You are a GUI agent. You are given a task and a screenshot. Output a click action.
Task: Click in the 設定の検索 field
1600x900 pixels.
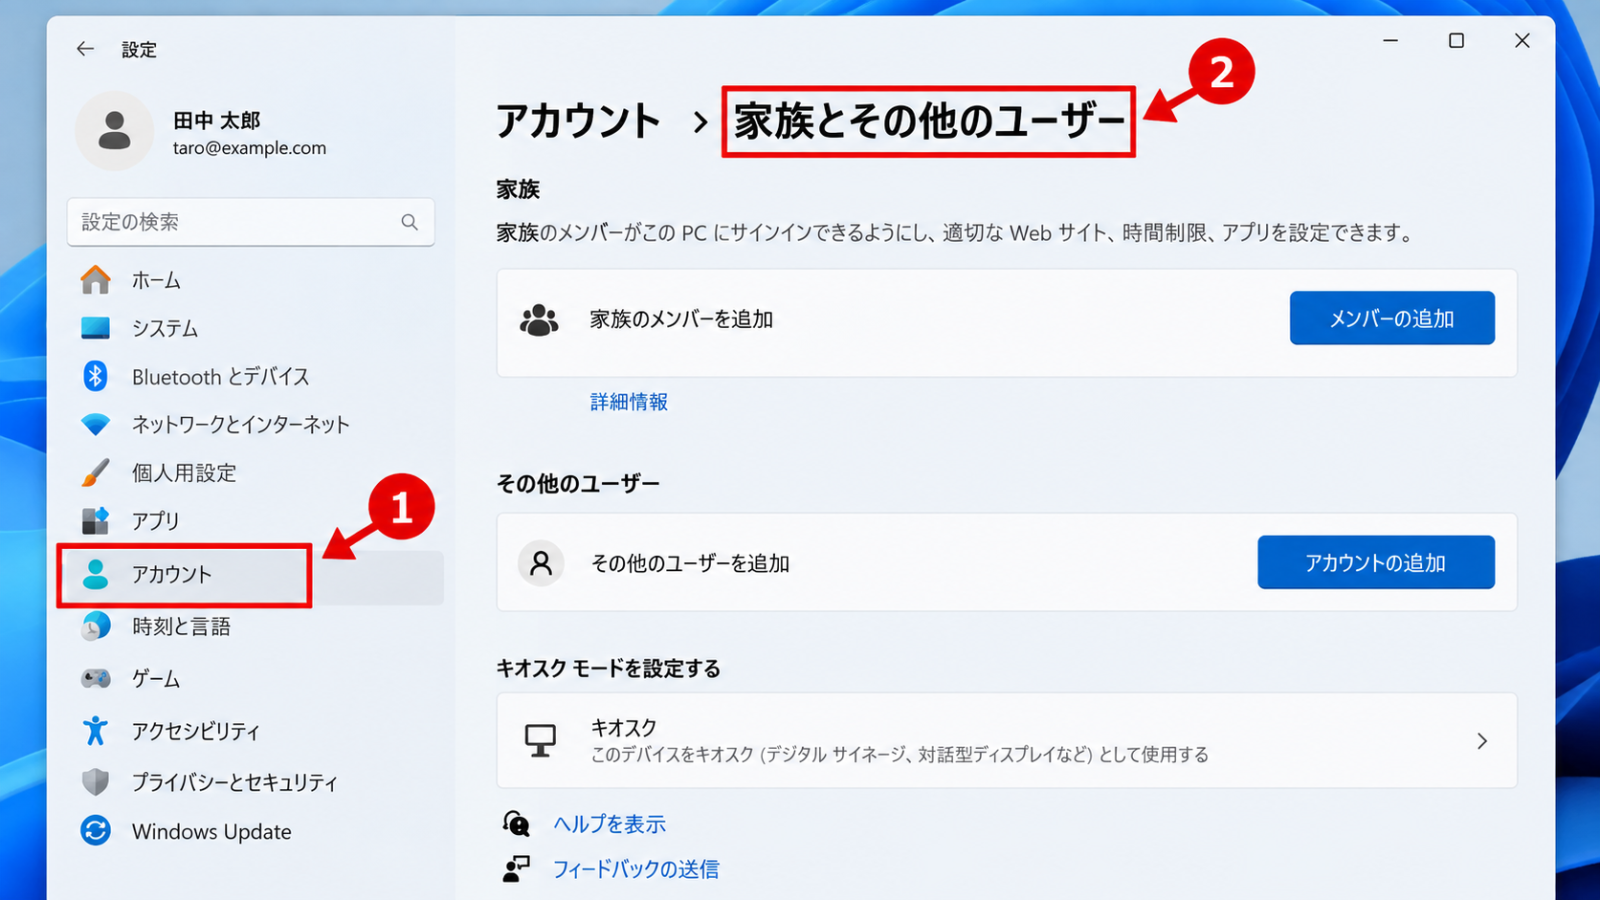point(251,222)
